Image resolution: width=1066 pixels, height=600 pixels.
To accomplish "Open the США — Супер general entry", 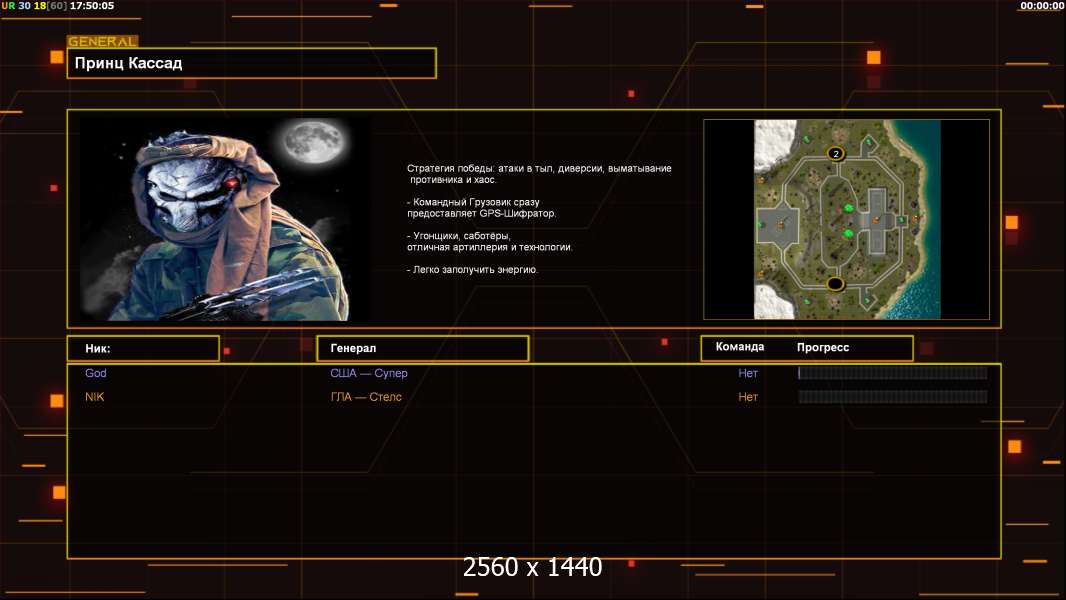I will coord(369,373).
